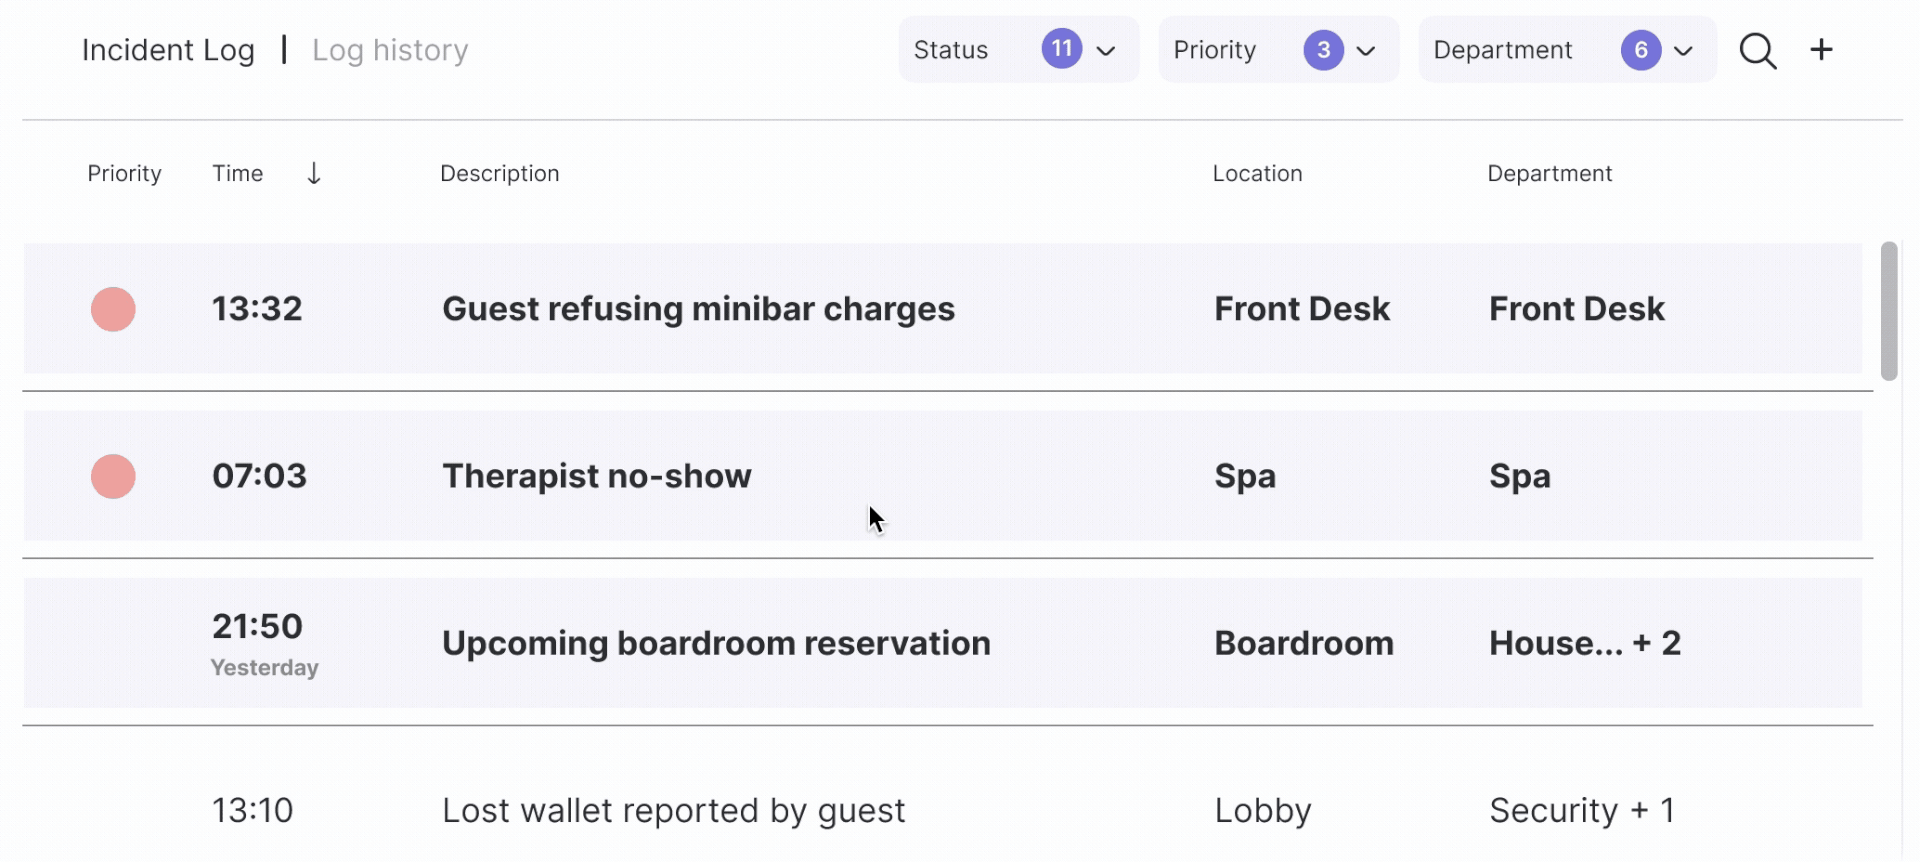Click the House... + 2 department cell
This screenshot has width=1920, height=862.
1584,643
